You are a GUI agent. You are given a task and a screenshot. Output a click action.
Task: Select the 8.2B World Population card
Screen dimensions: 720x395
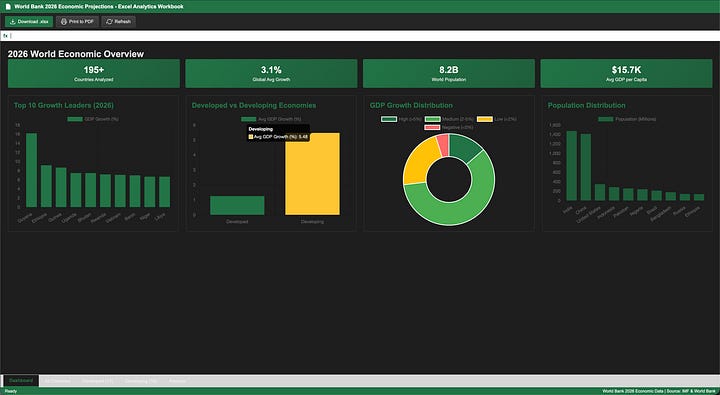(x=449, y=73)
